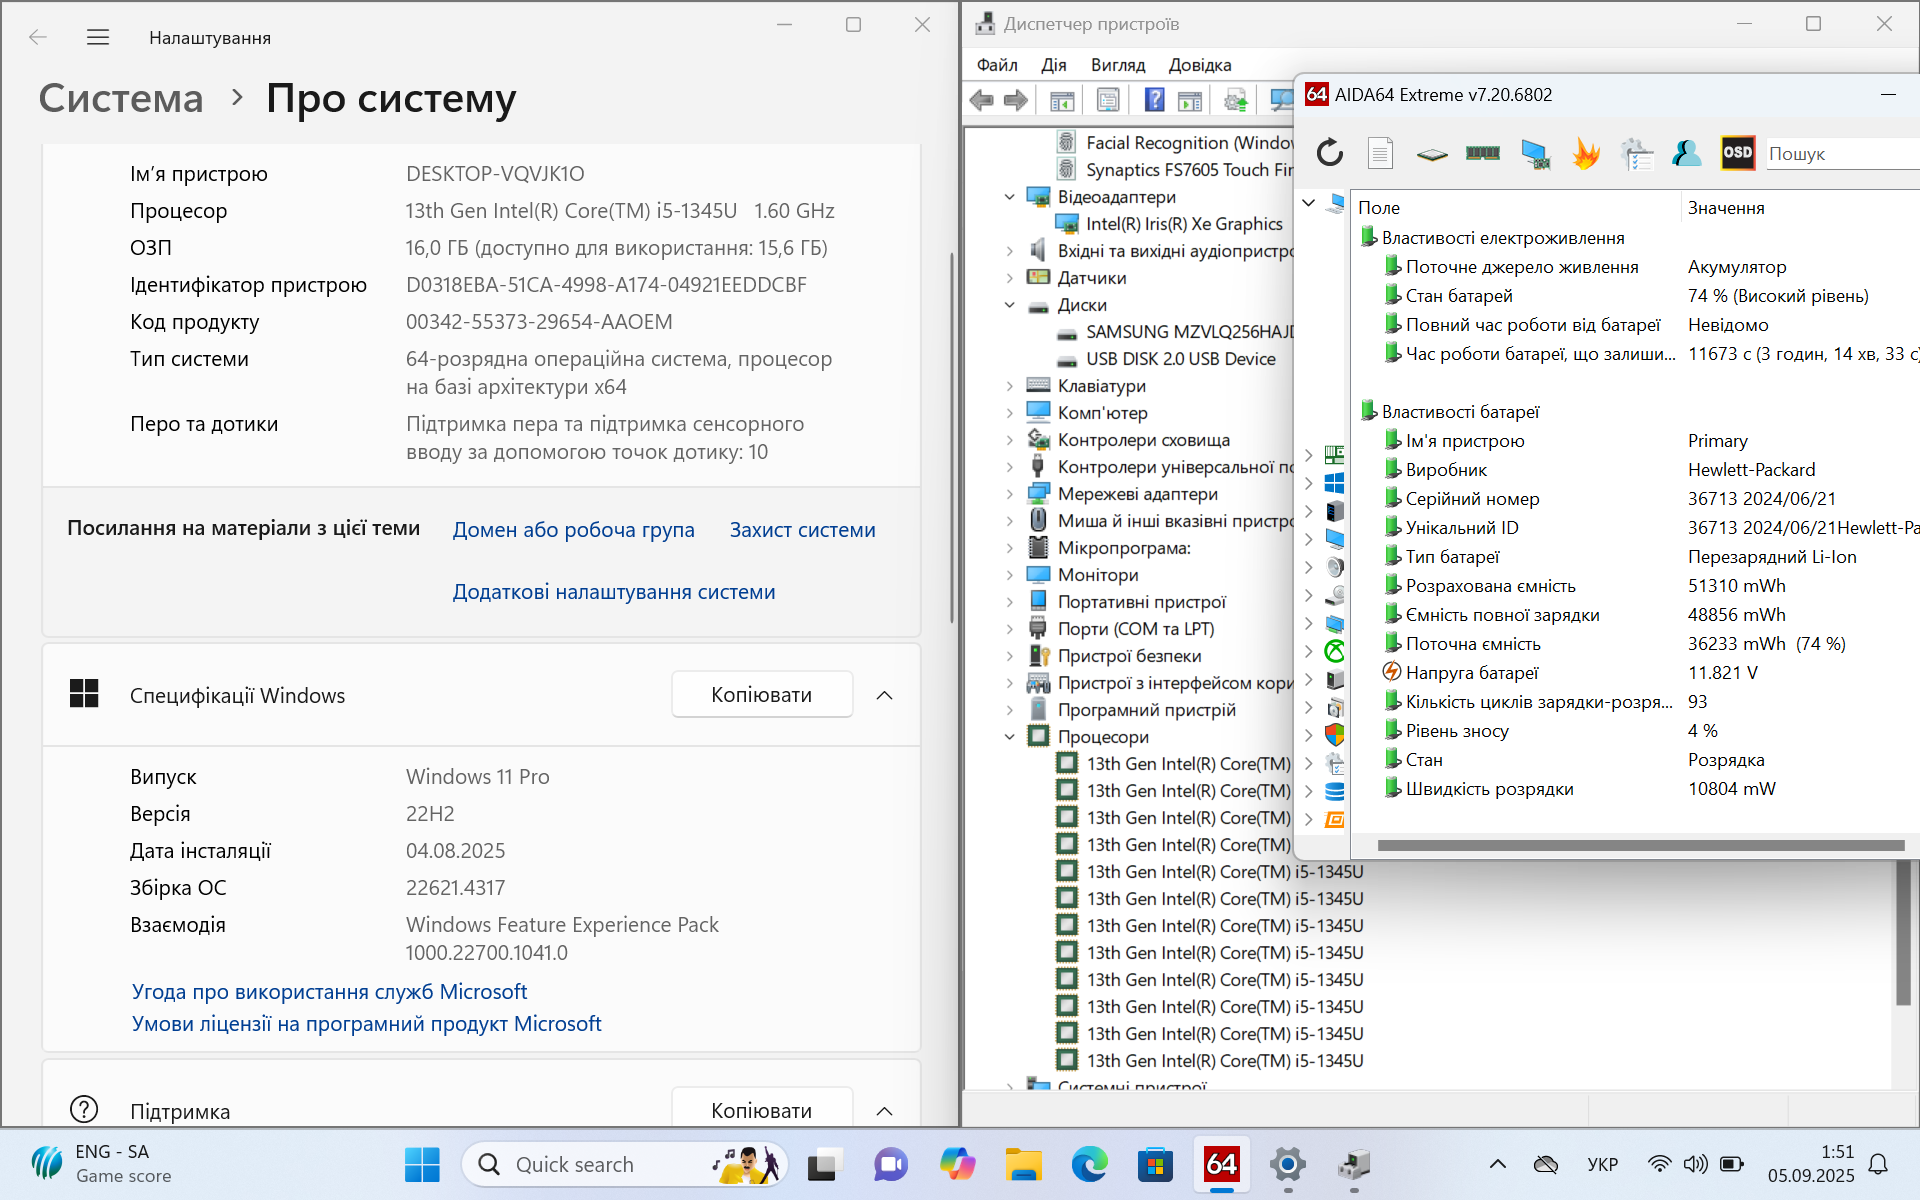
Task: Click Forward arrow in Device Manager toolbar
Action: [x=1016, y=100]
